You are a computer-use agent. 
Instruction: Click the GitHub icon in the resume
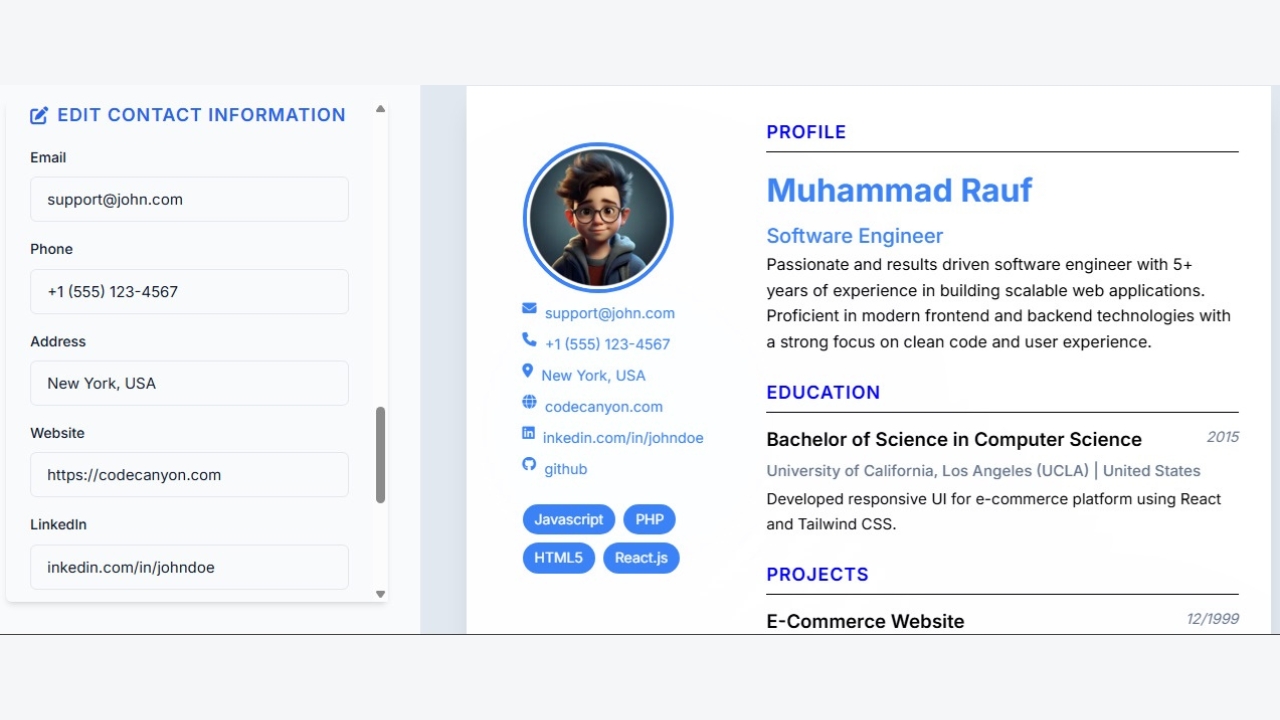(529, 464)
